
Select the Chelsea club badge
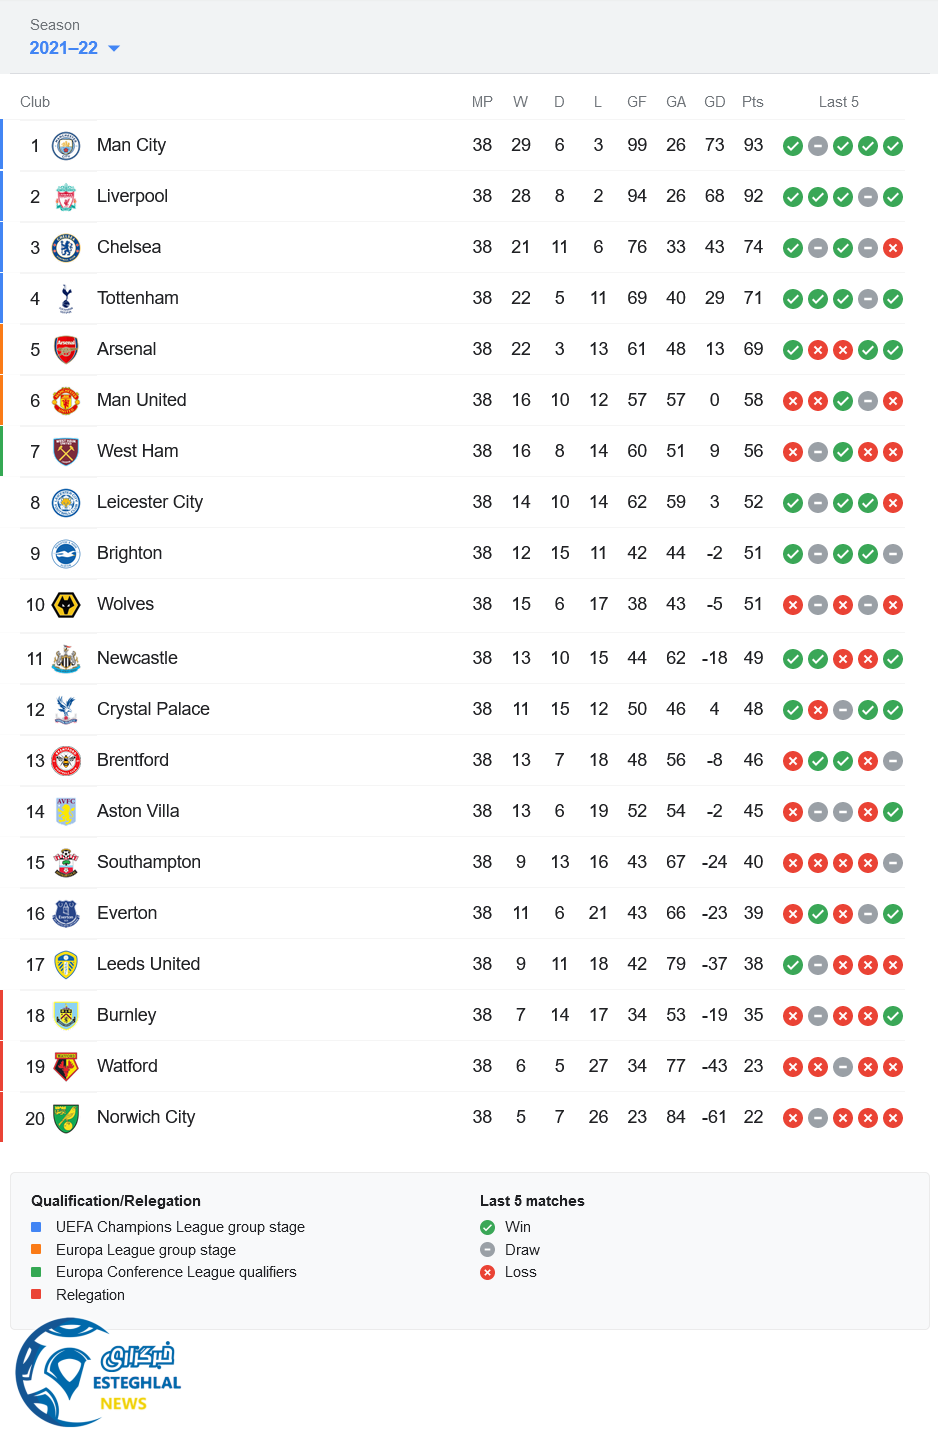pos(66,248)
